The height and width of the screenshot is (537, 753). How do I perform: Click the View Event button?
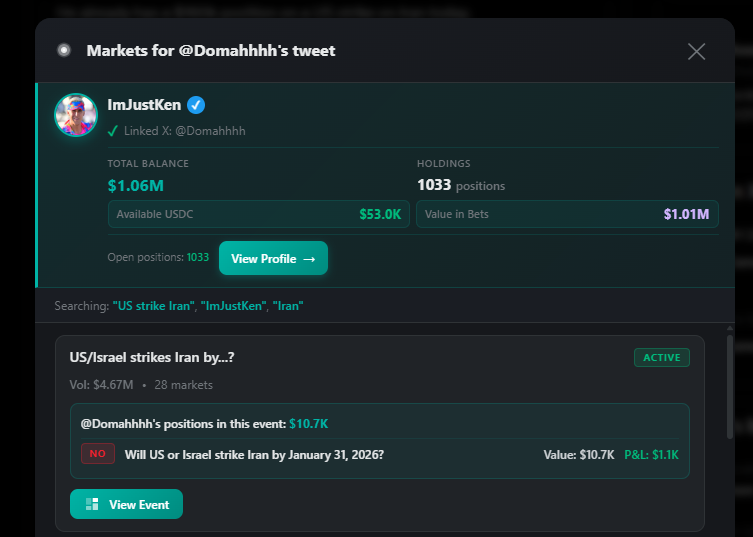pyautogui.click(x=126, y=504)
